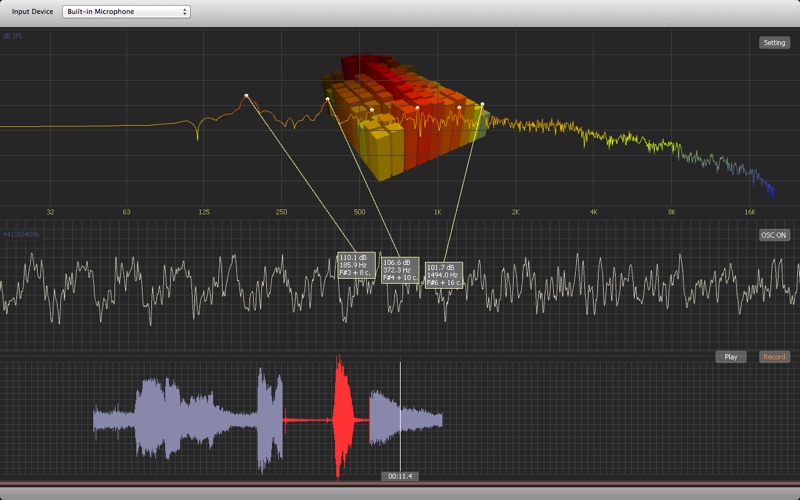The height and width of the screenshot is (500, 800).
Task: Click the 101.7 dB 1494.0 Hz info label
Action: pyautogui.click(x=443, y=275)
